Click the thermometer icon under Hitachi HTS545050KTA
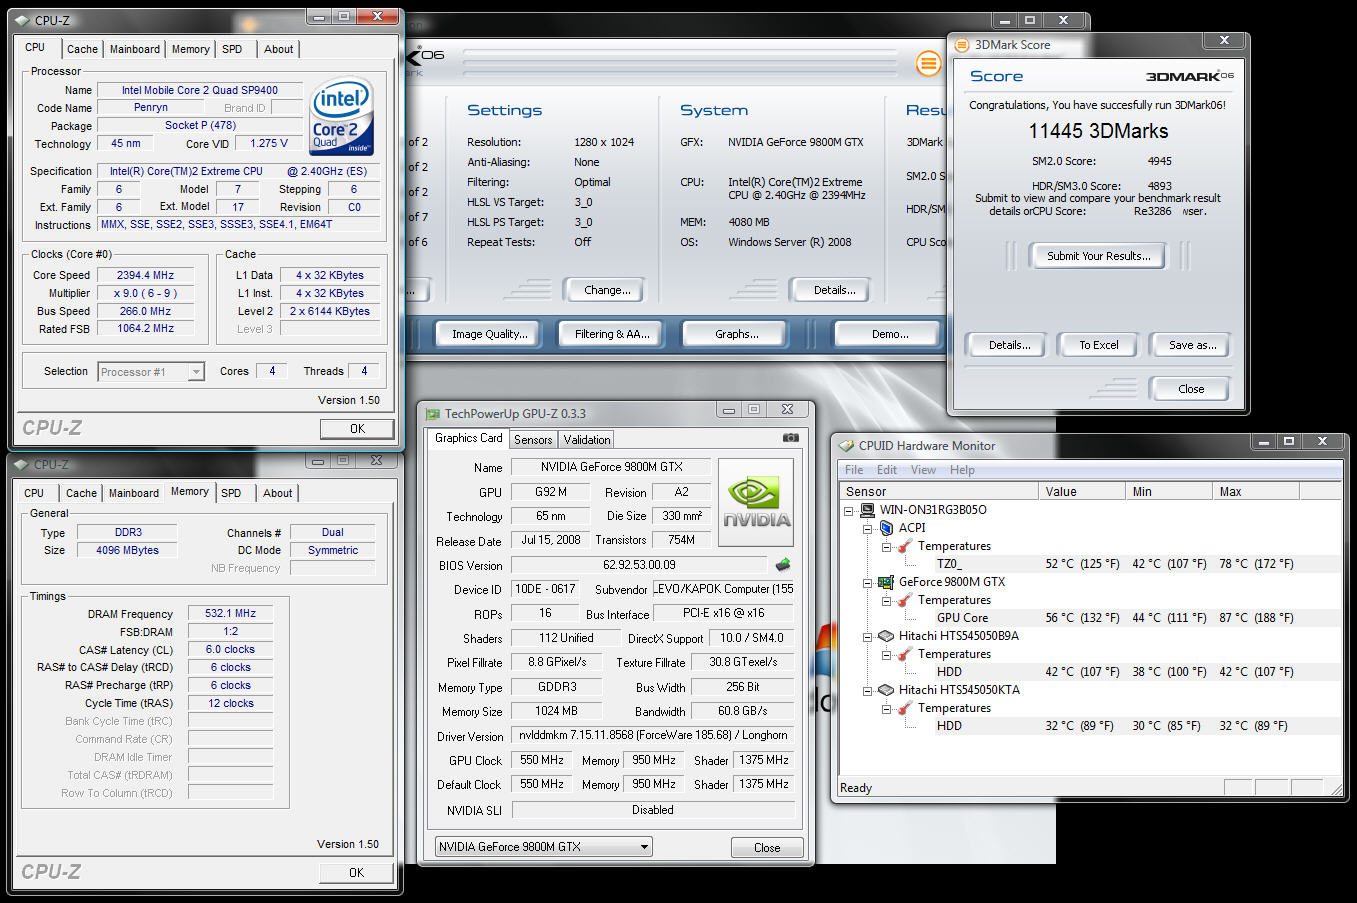The height and width of the screenshot is (903, 1357). pos(904,708)
